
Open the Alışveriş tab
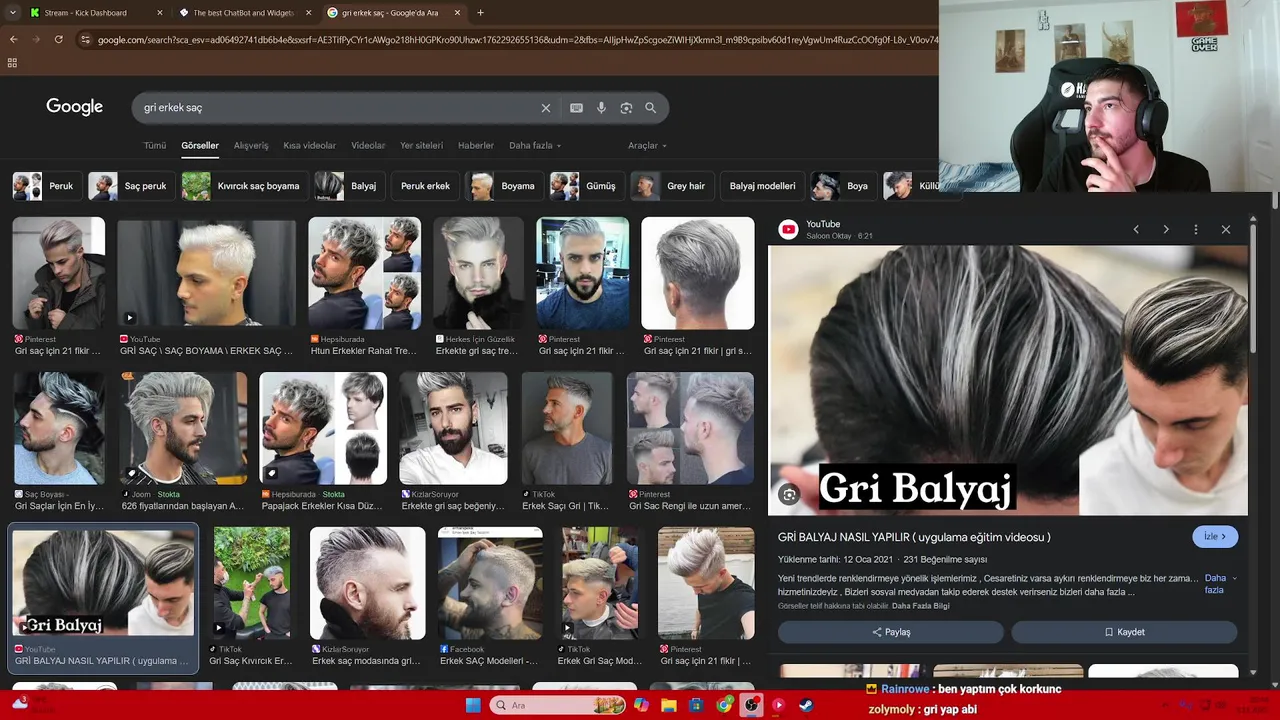click(251, 145)
